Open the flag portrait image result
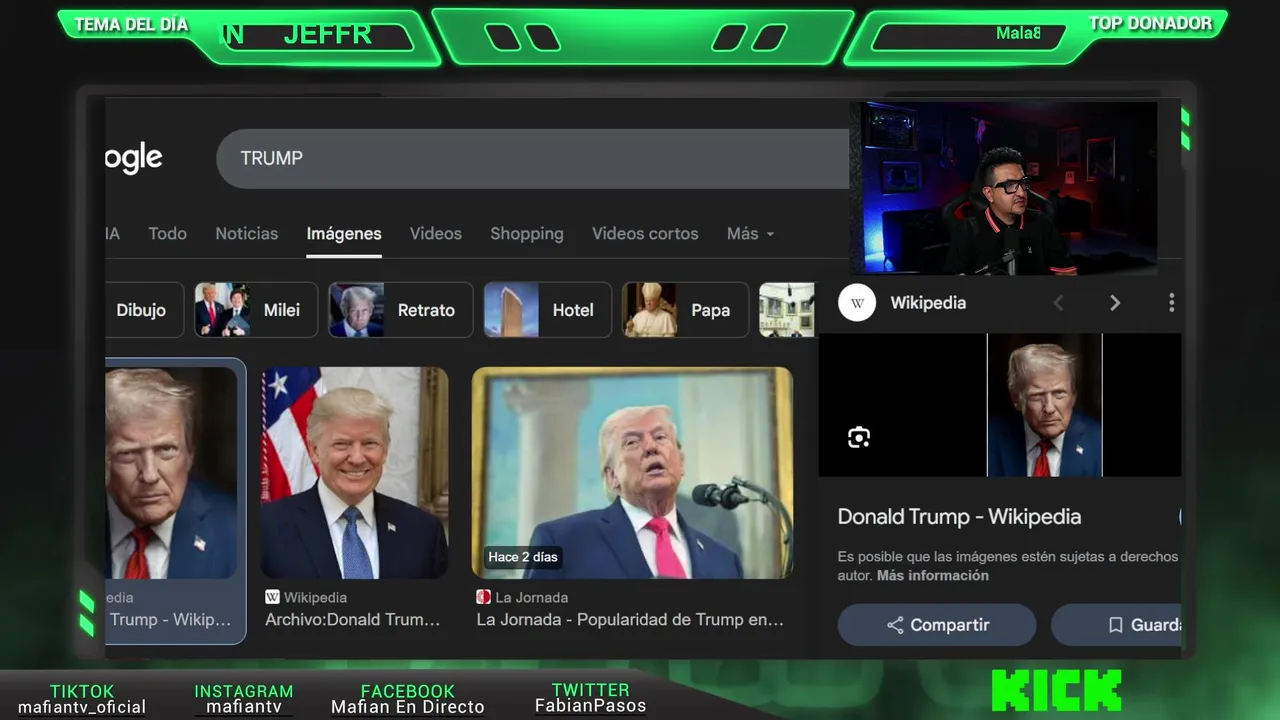This screenshot has height=720, width=1280. pyautogui.click(x=355, y=473)
